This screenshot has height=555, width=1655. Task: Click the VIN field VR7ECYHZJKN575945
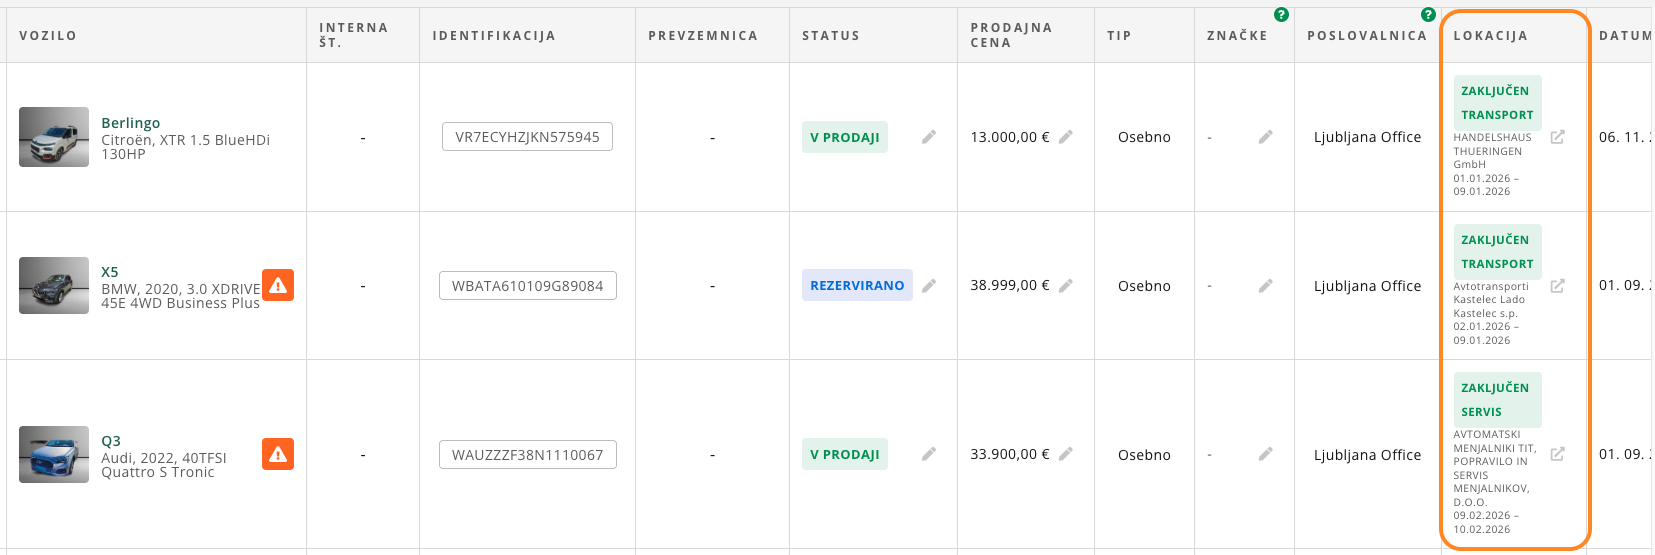(x=527, y=137)
